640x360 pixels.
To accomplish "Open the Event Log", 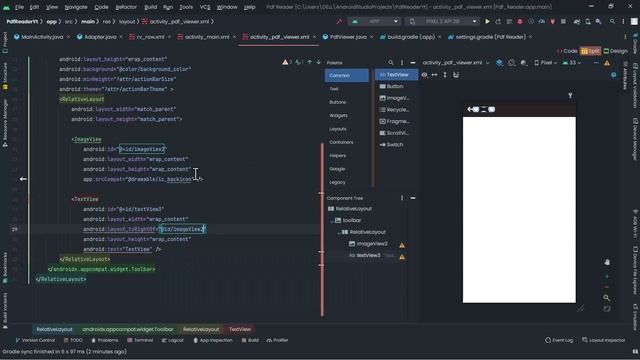I will [559, 340].
